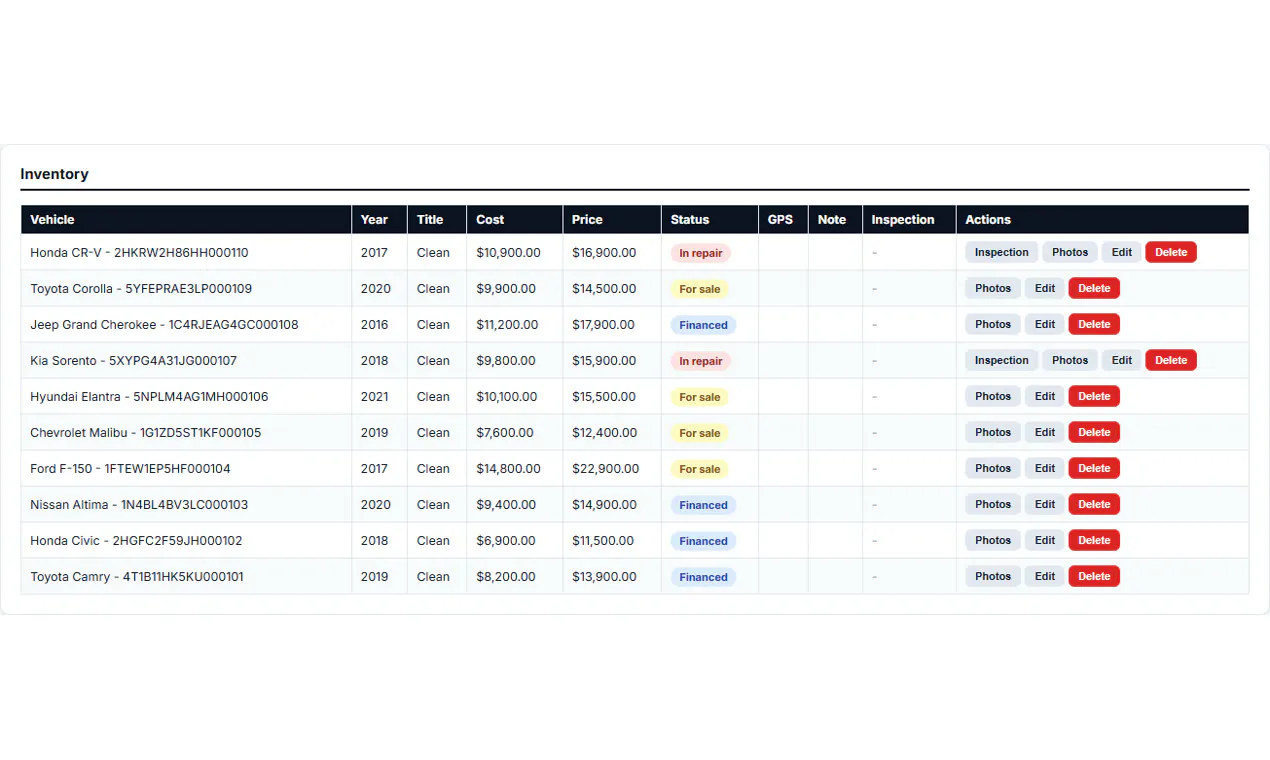Screen dimensions: 1270x760
Task: Select the Hyundai Elantra - 5NPLM4AG1MH000106 cell
Action: pyautogui.click(x=186, y=396)
